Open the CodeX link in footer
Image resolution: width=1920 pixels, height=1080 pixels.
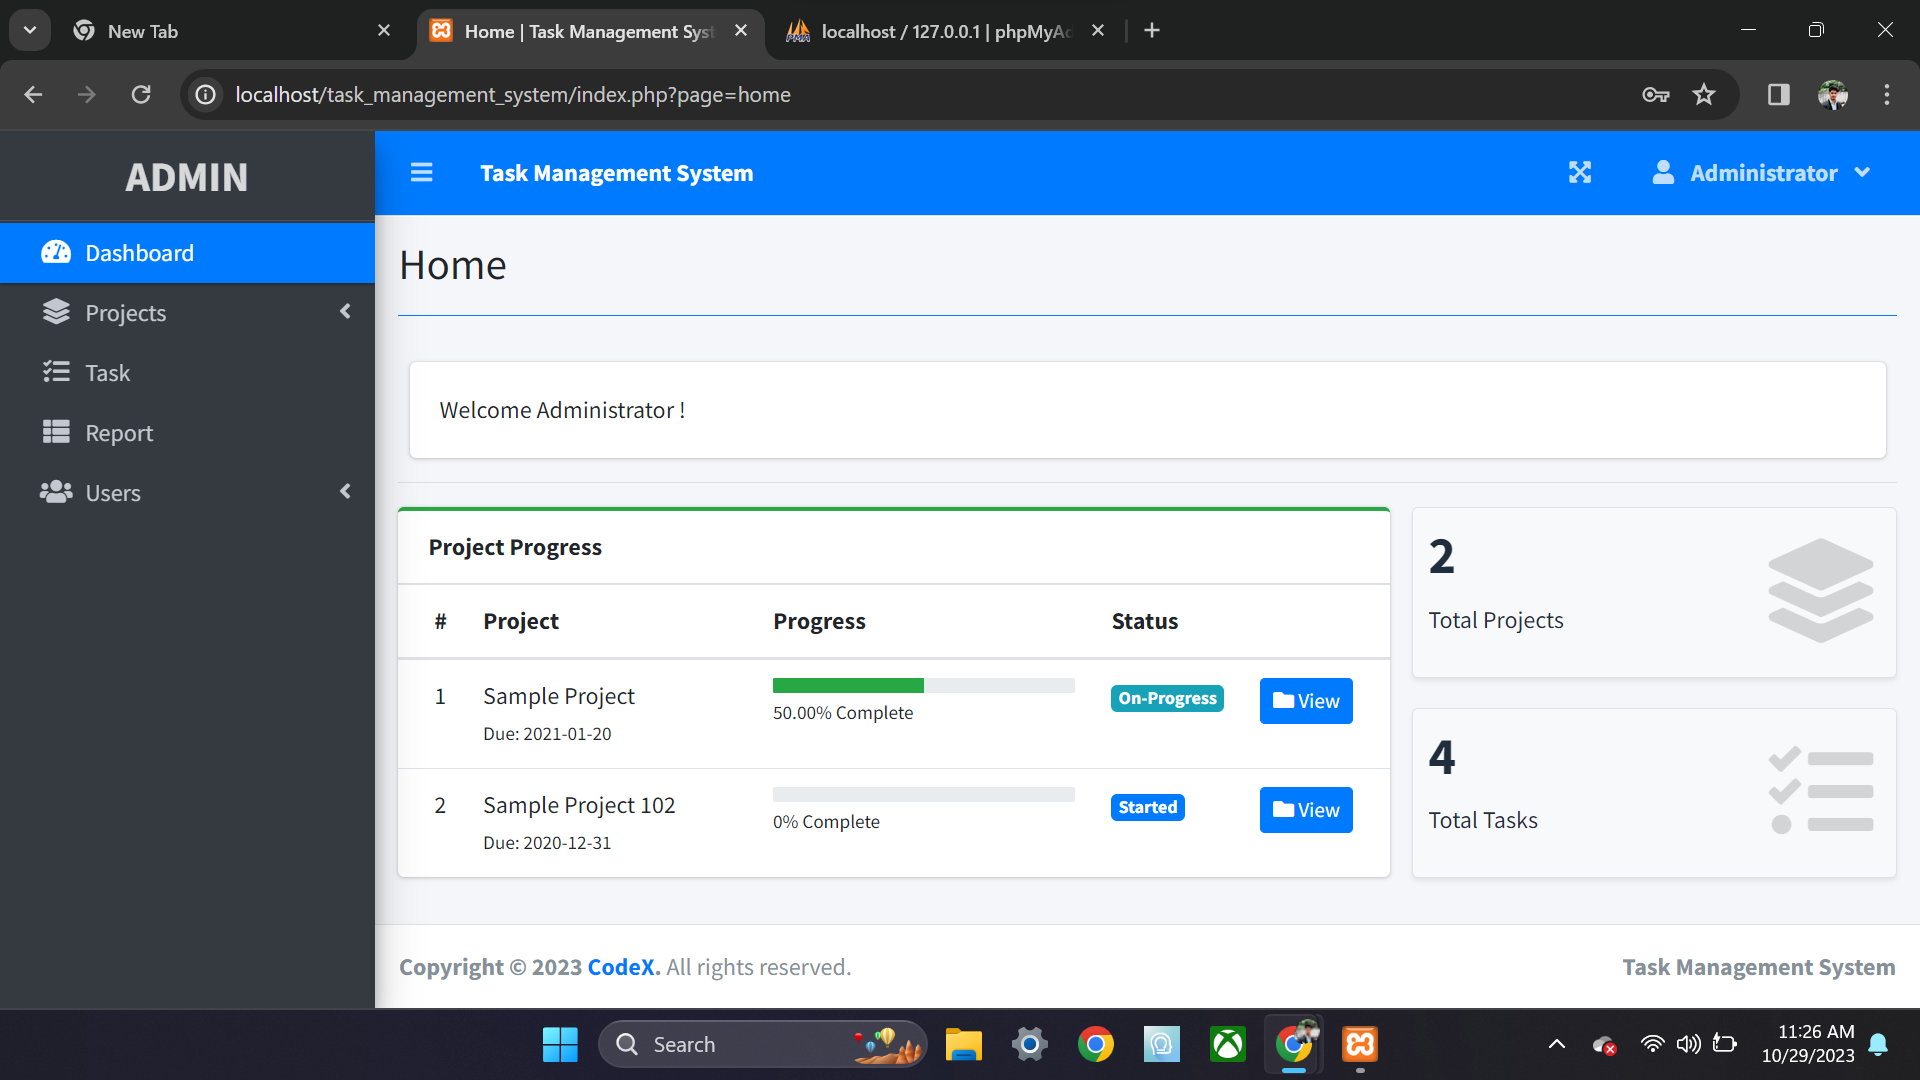(620, 967)
